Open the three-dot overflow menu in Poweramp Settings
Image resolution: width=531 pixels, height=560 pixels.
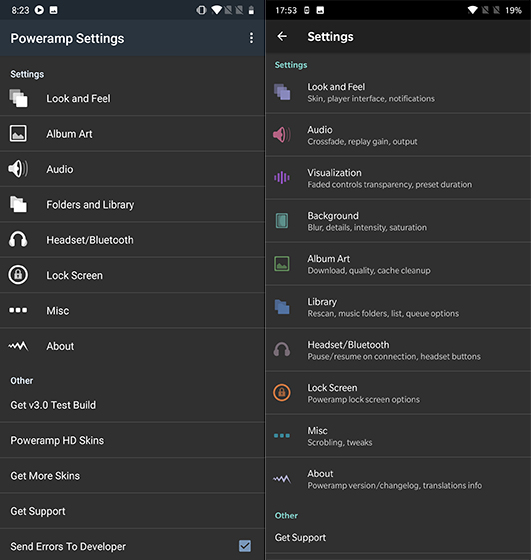251,38
